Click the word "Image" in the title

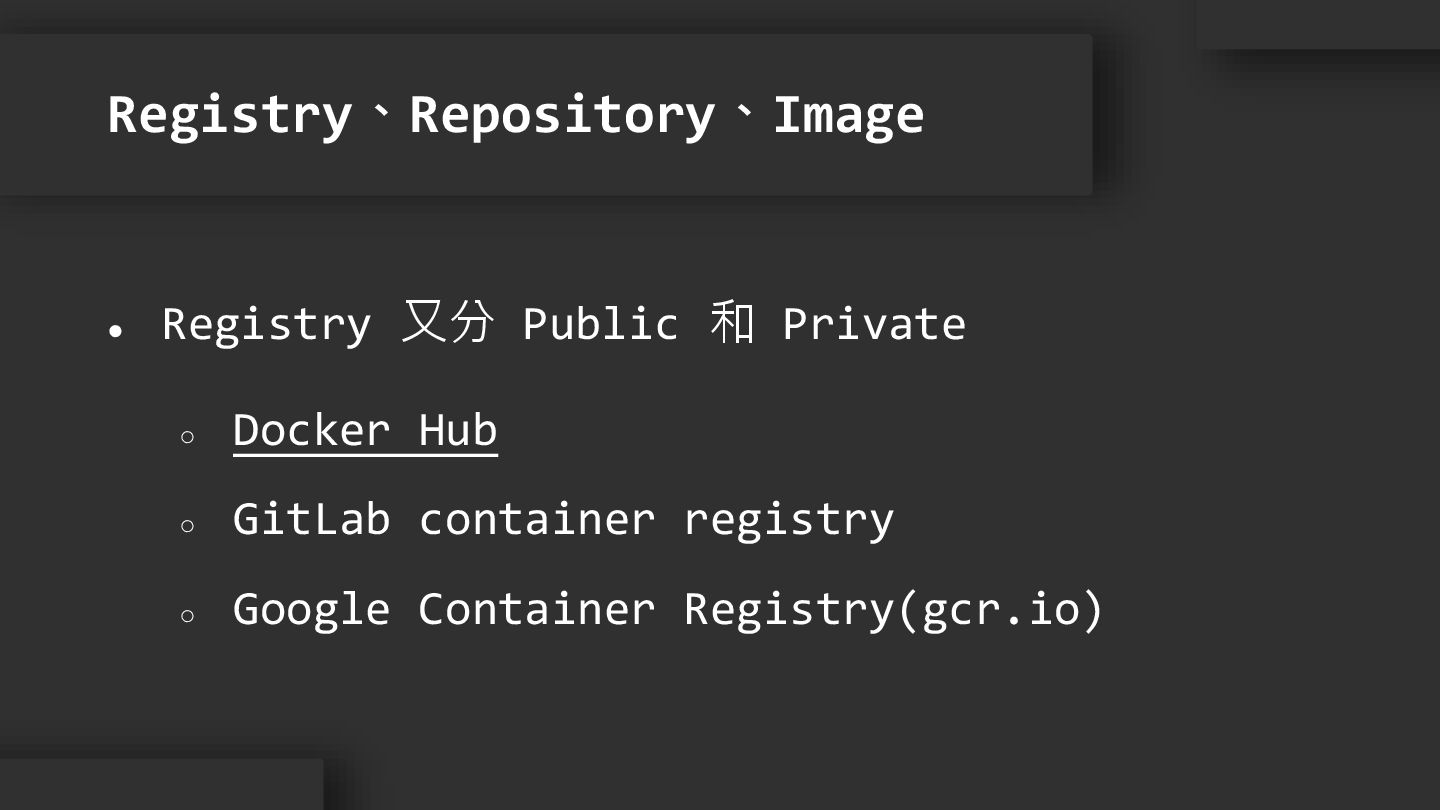848,115
